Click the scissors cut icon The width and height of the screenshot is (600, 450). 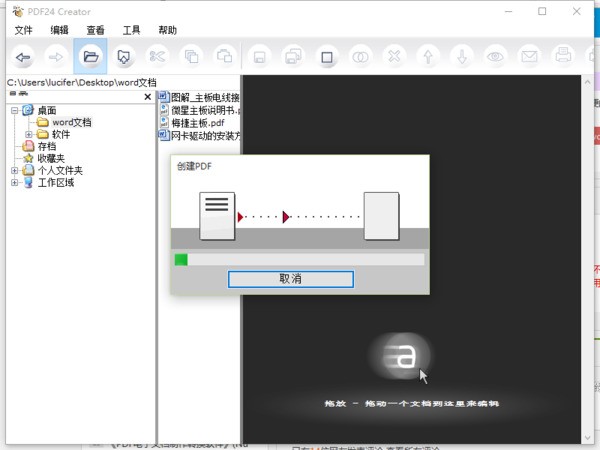[x=157, y=56]
